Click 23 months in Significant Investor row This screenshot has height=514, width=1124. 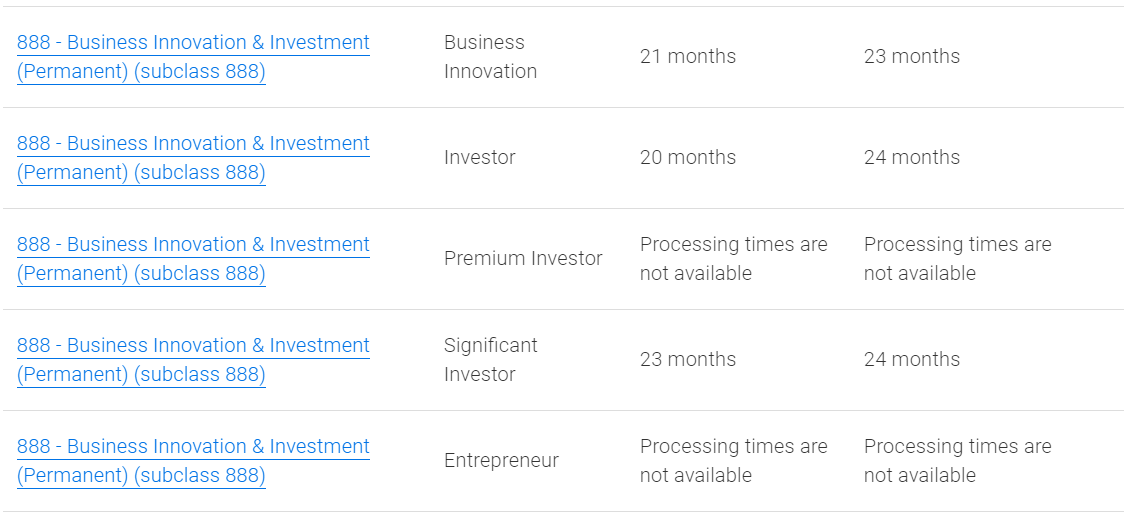(x=688, y=360)
